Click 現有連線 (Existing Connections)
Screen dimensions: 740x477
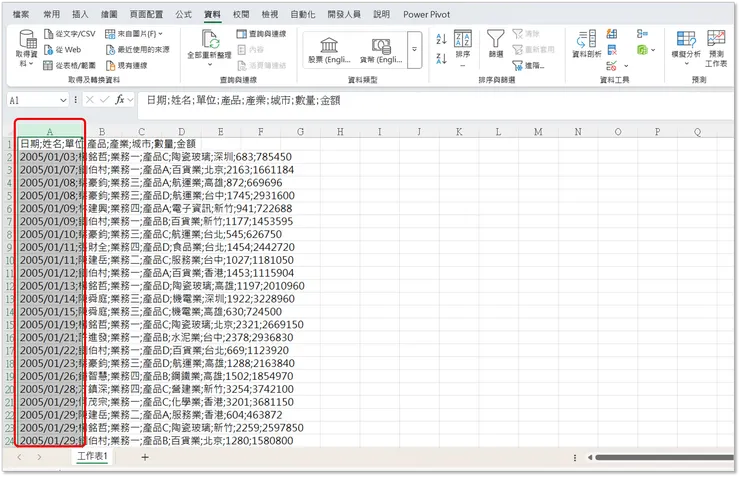(x=126, y=65)
